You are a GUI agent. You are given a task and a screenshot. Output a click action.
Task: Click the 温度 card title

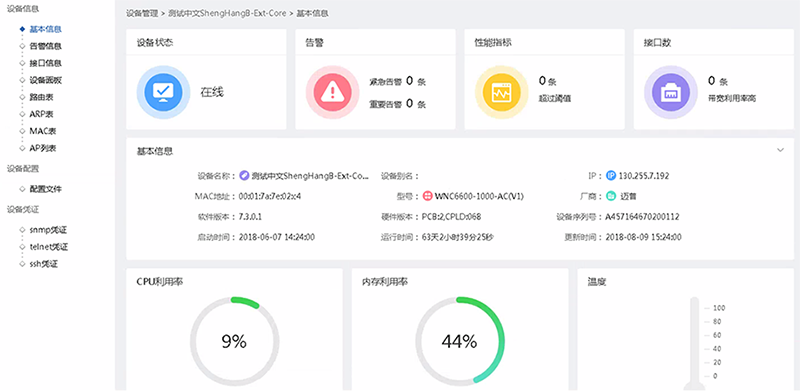(596, 282)
